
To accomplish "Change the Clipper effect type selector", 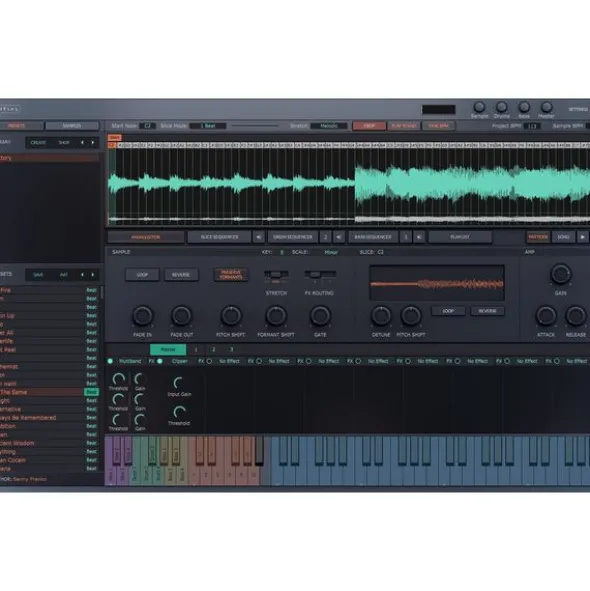I will [179, 361].
